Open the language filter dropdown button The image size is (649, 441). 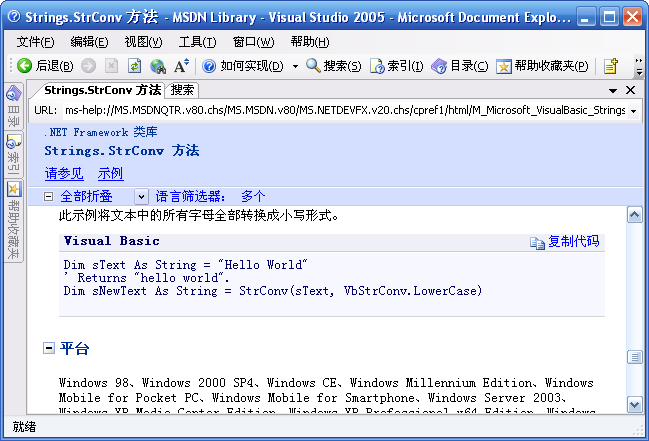tap(141, 196)
